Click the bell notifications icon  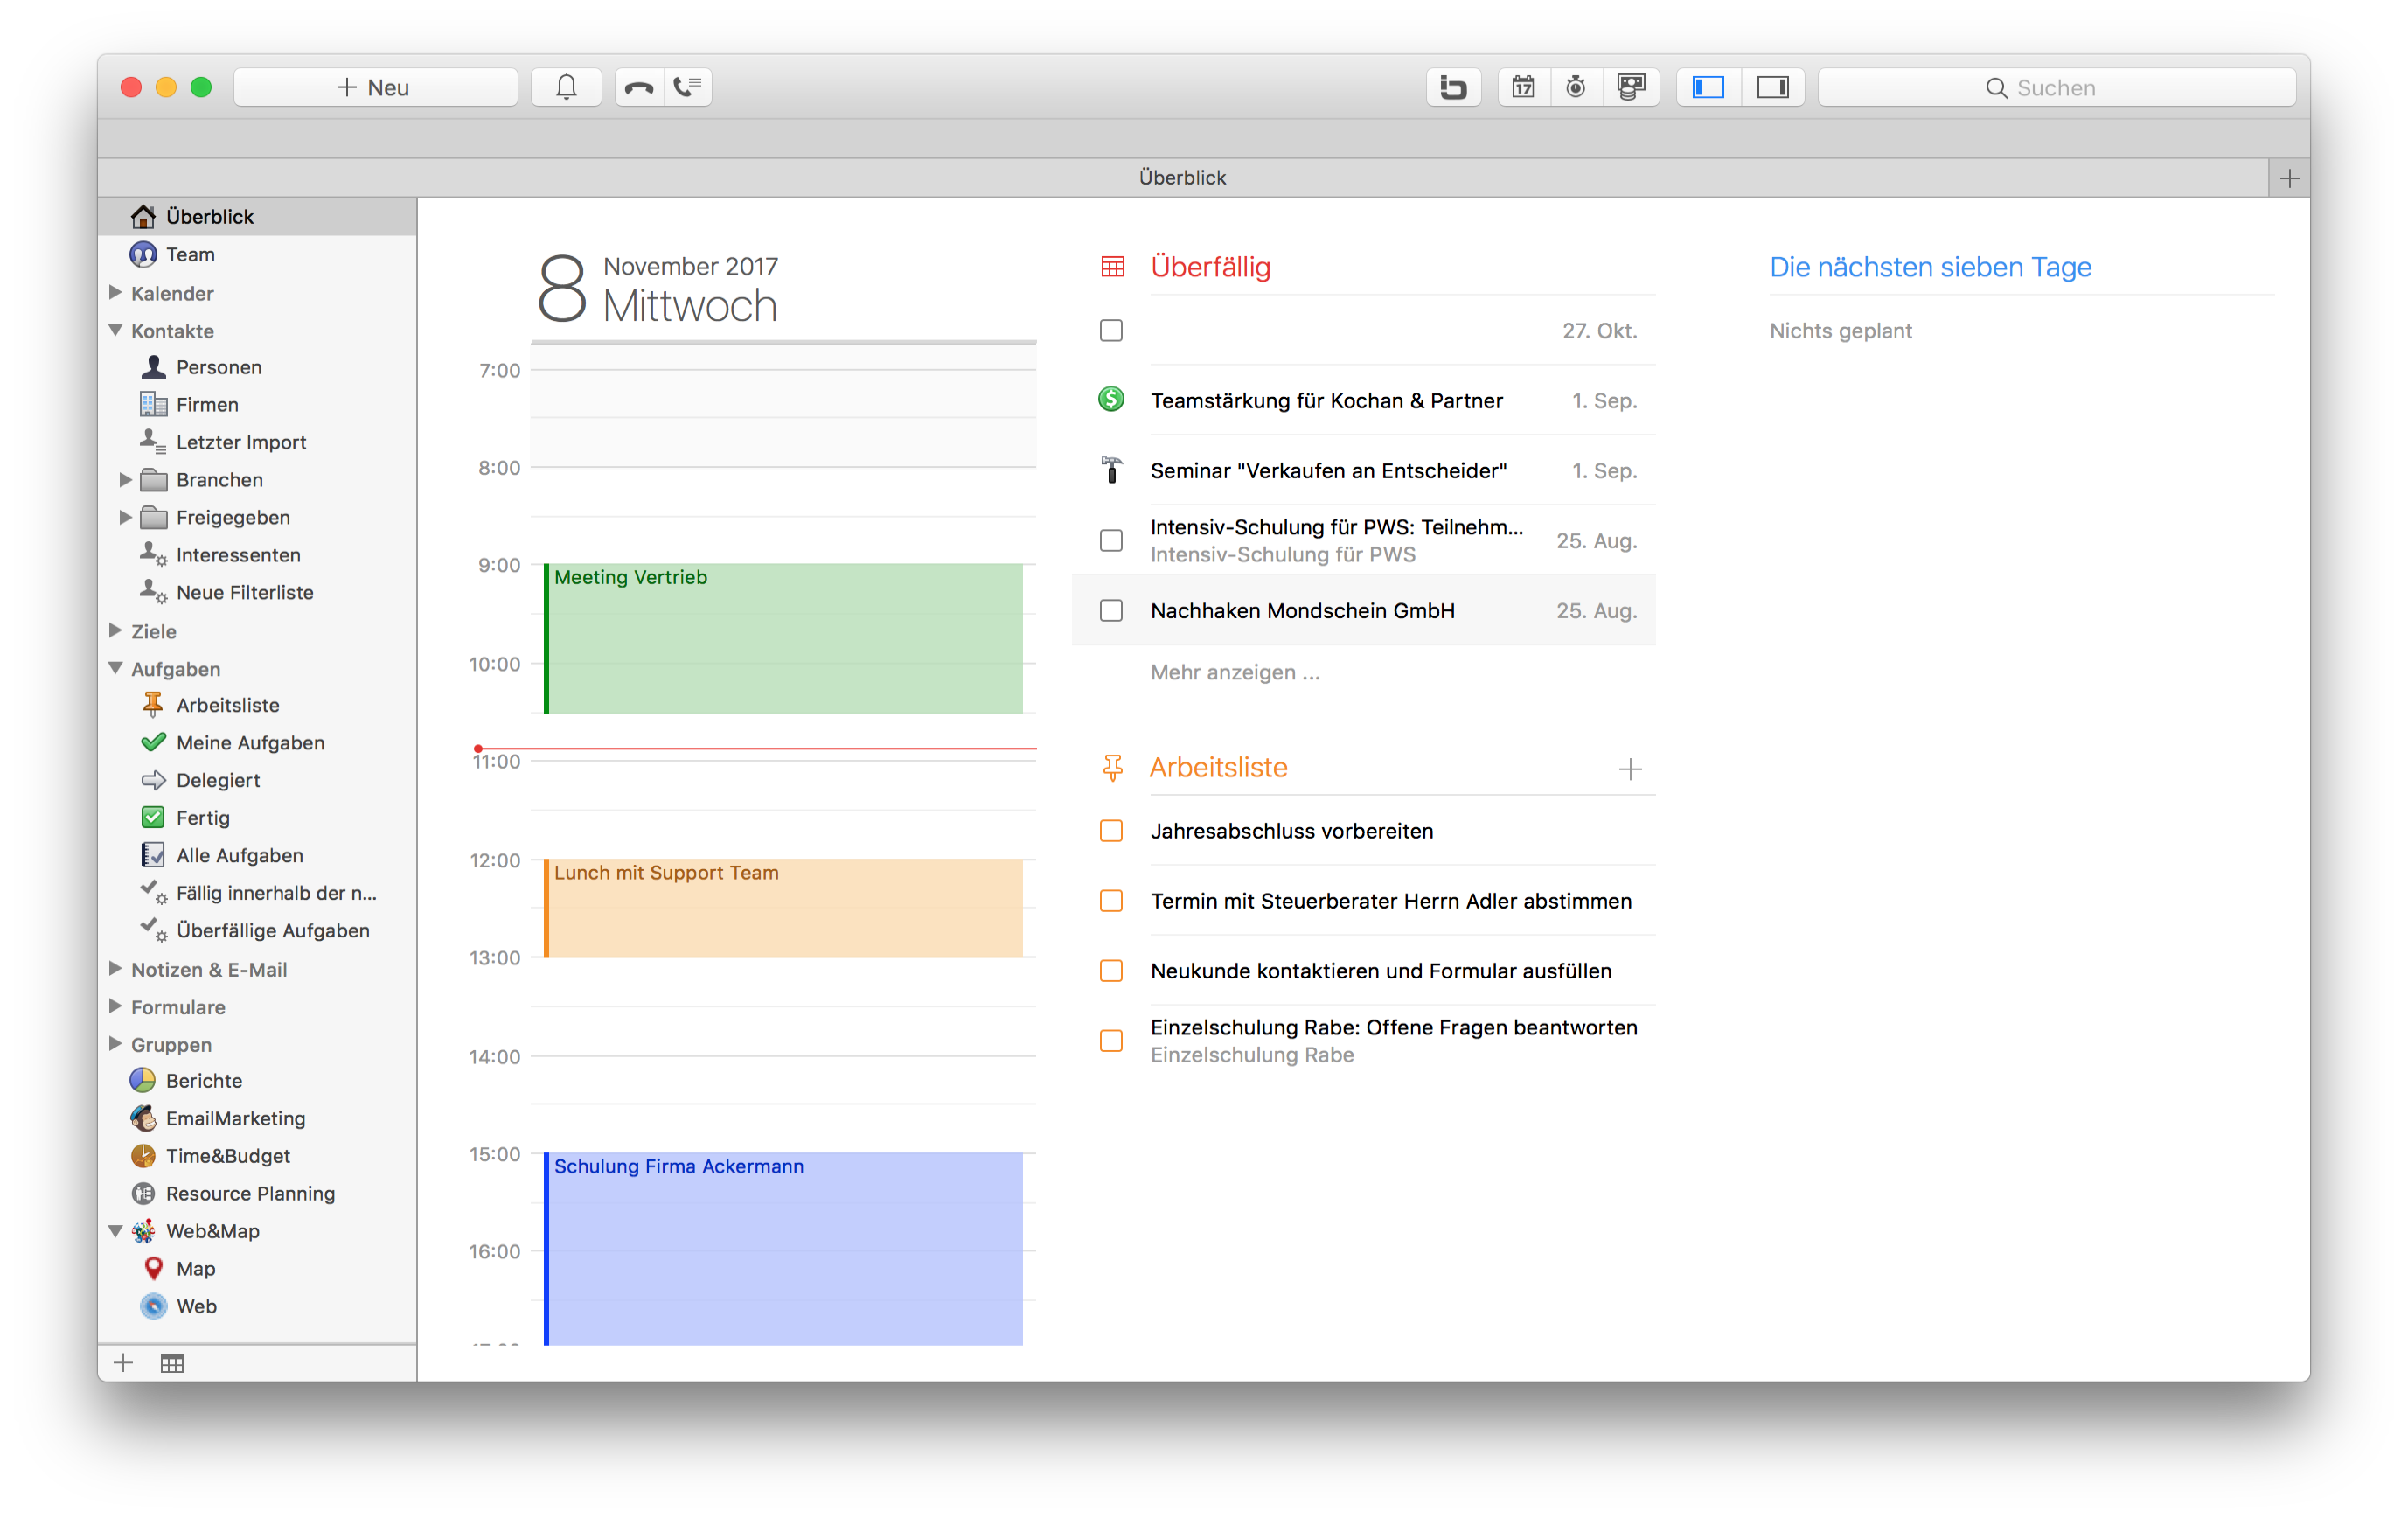tap(566, 87)
